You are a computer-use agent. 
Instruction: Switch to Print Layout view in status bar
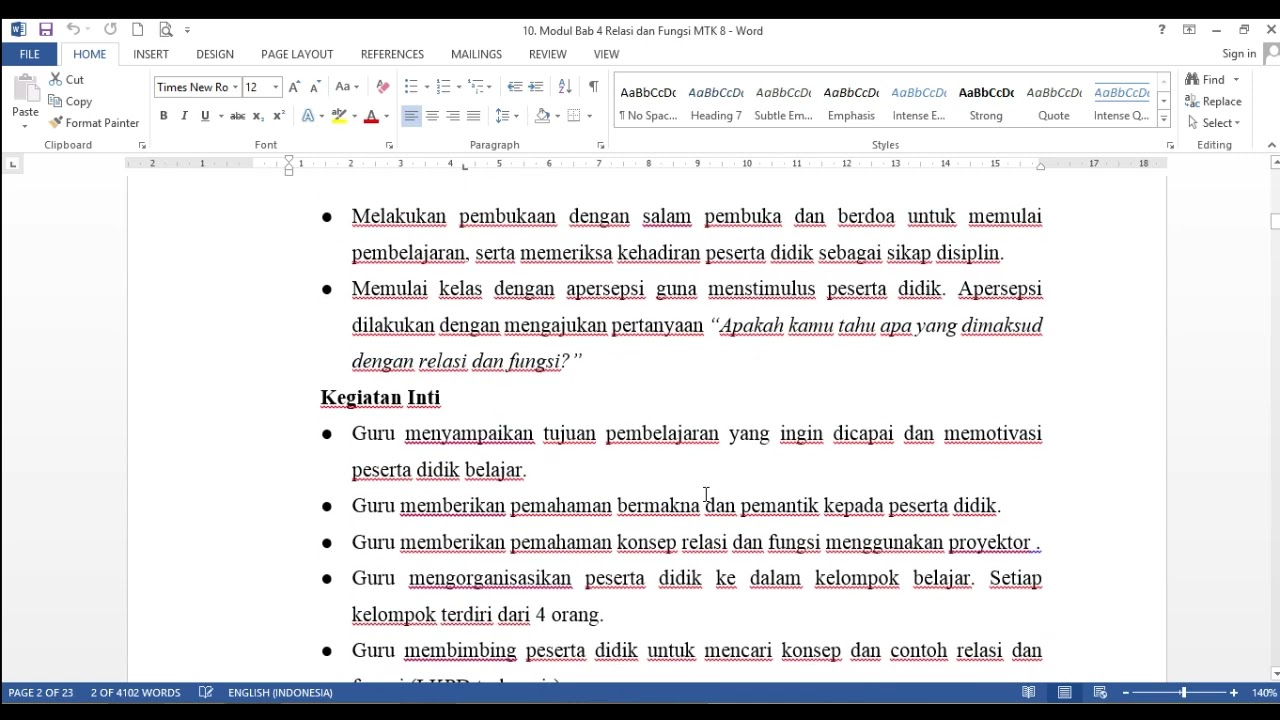coord(1065,692)
